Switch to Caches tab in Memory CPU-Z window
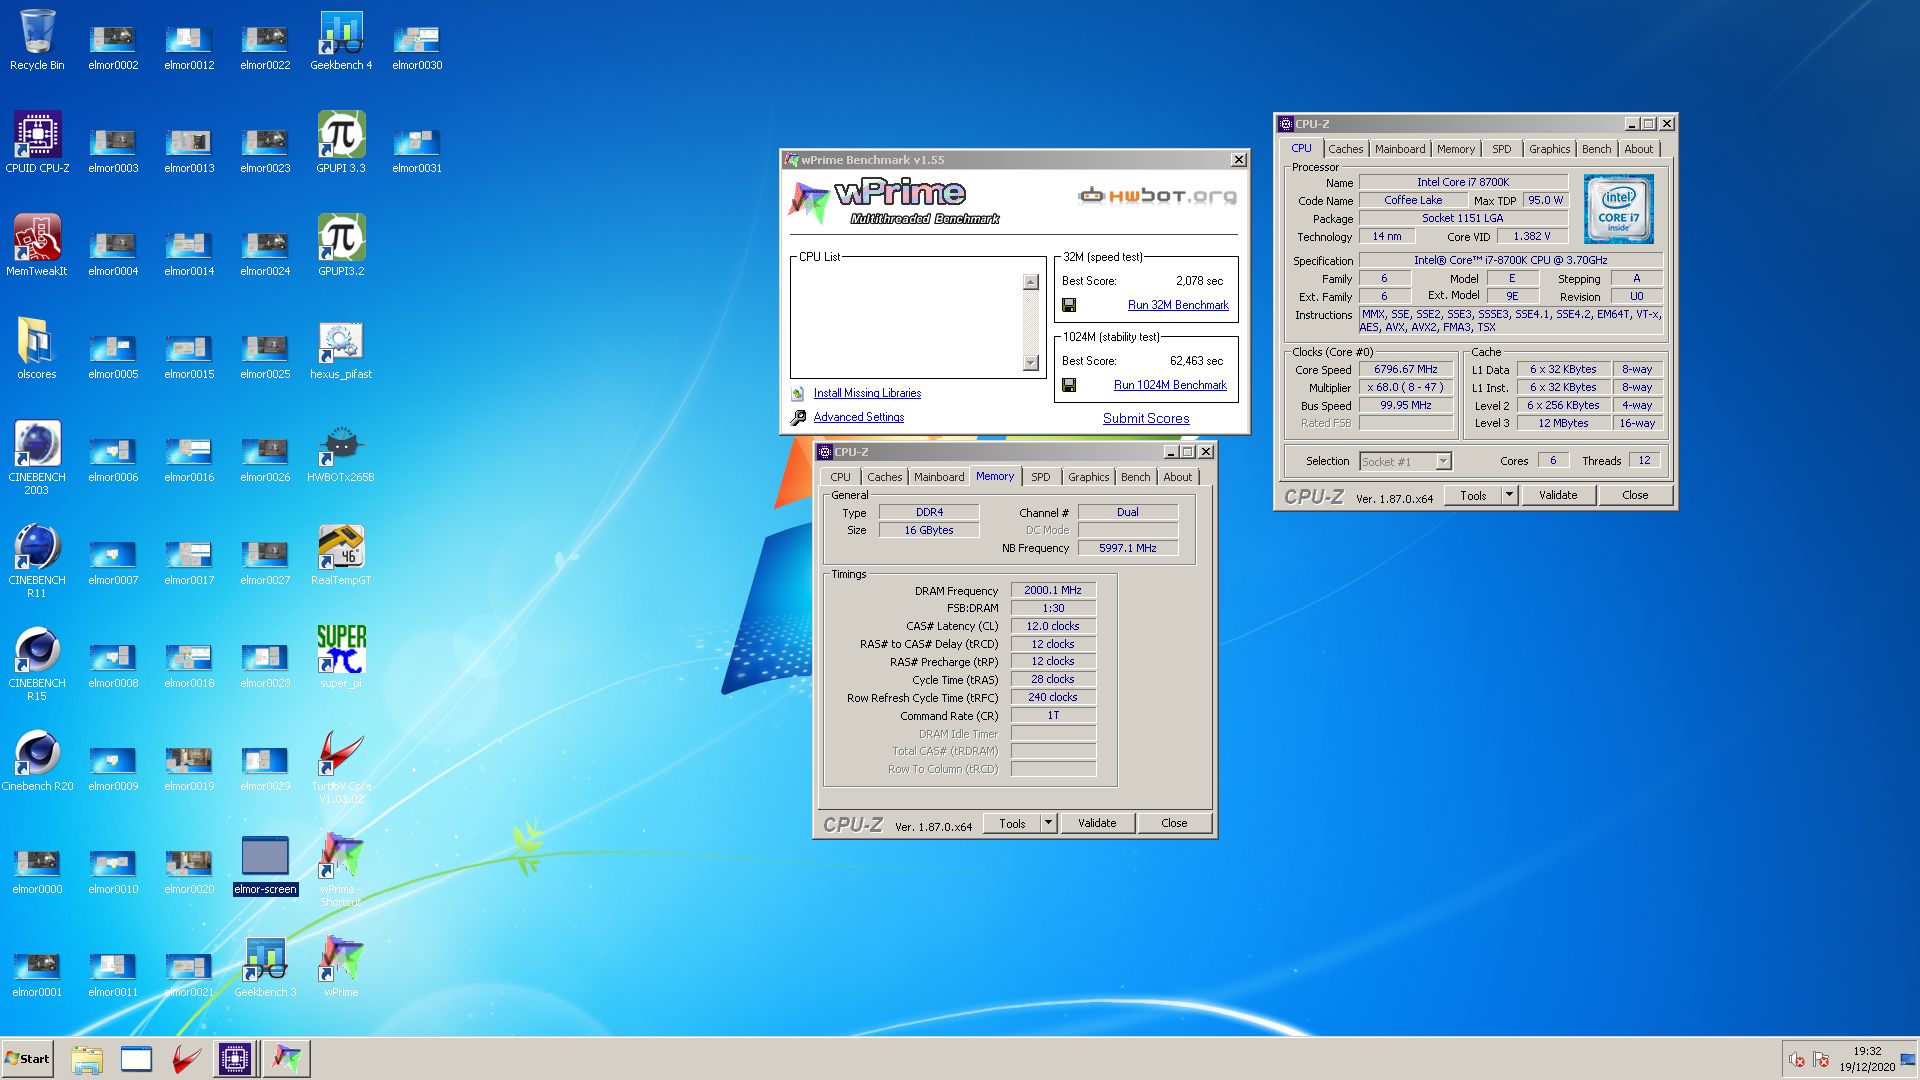The image size is (1920, 1080). tap(884, 477)
